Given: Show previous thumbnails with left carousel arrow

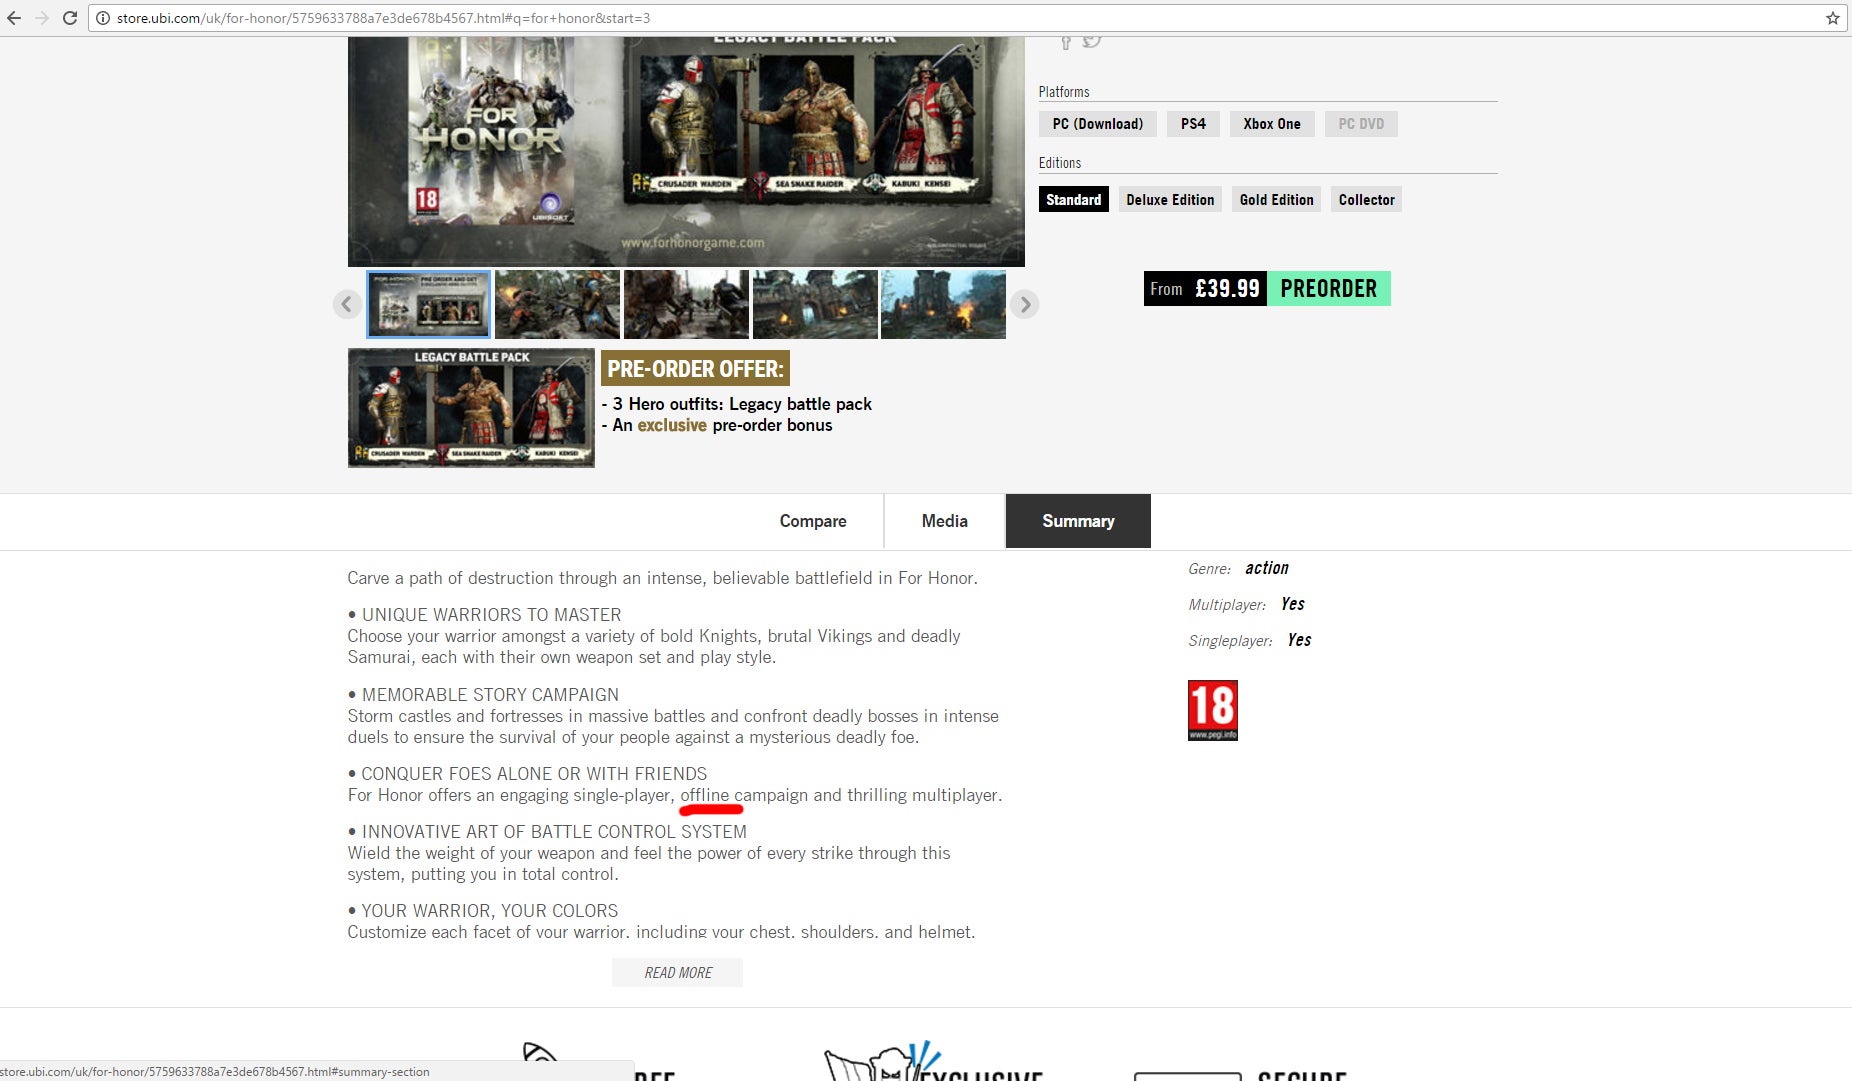Looking at the screenshot, I should click(347, 304).
